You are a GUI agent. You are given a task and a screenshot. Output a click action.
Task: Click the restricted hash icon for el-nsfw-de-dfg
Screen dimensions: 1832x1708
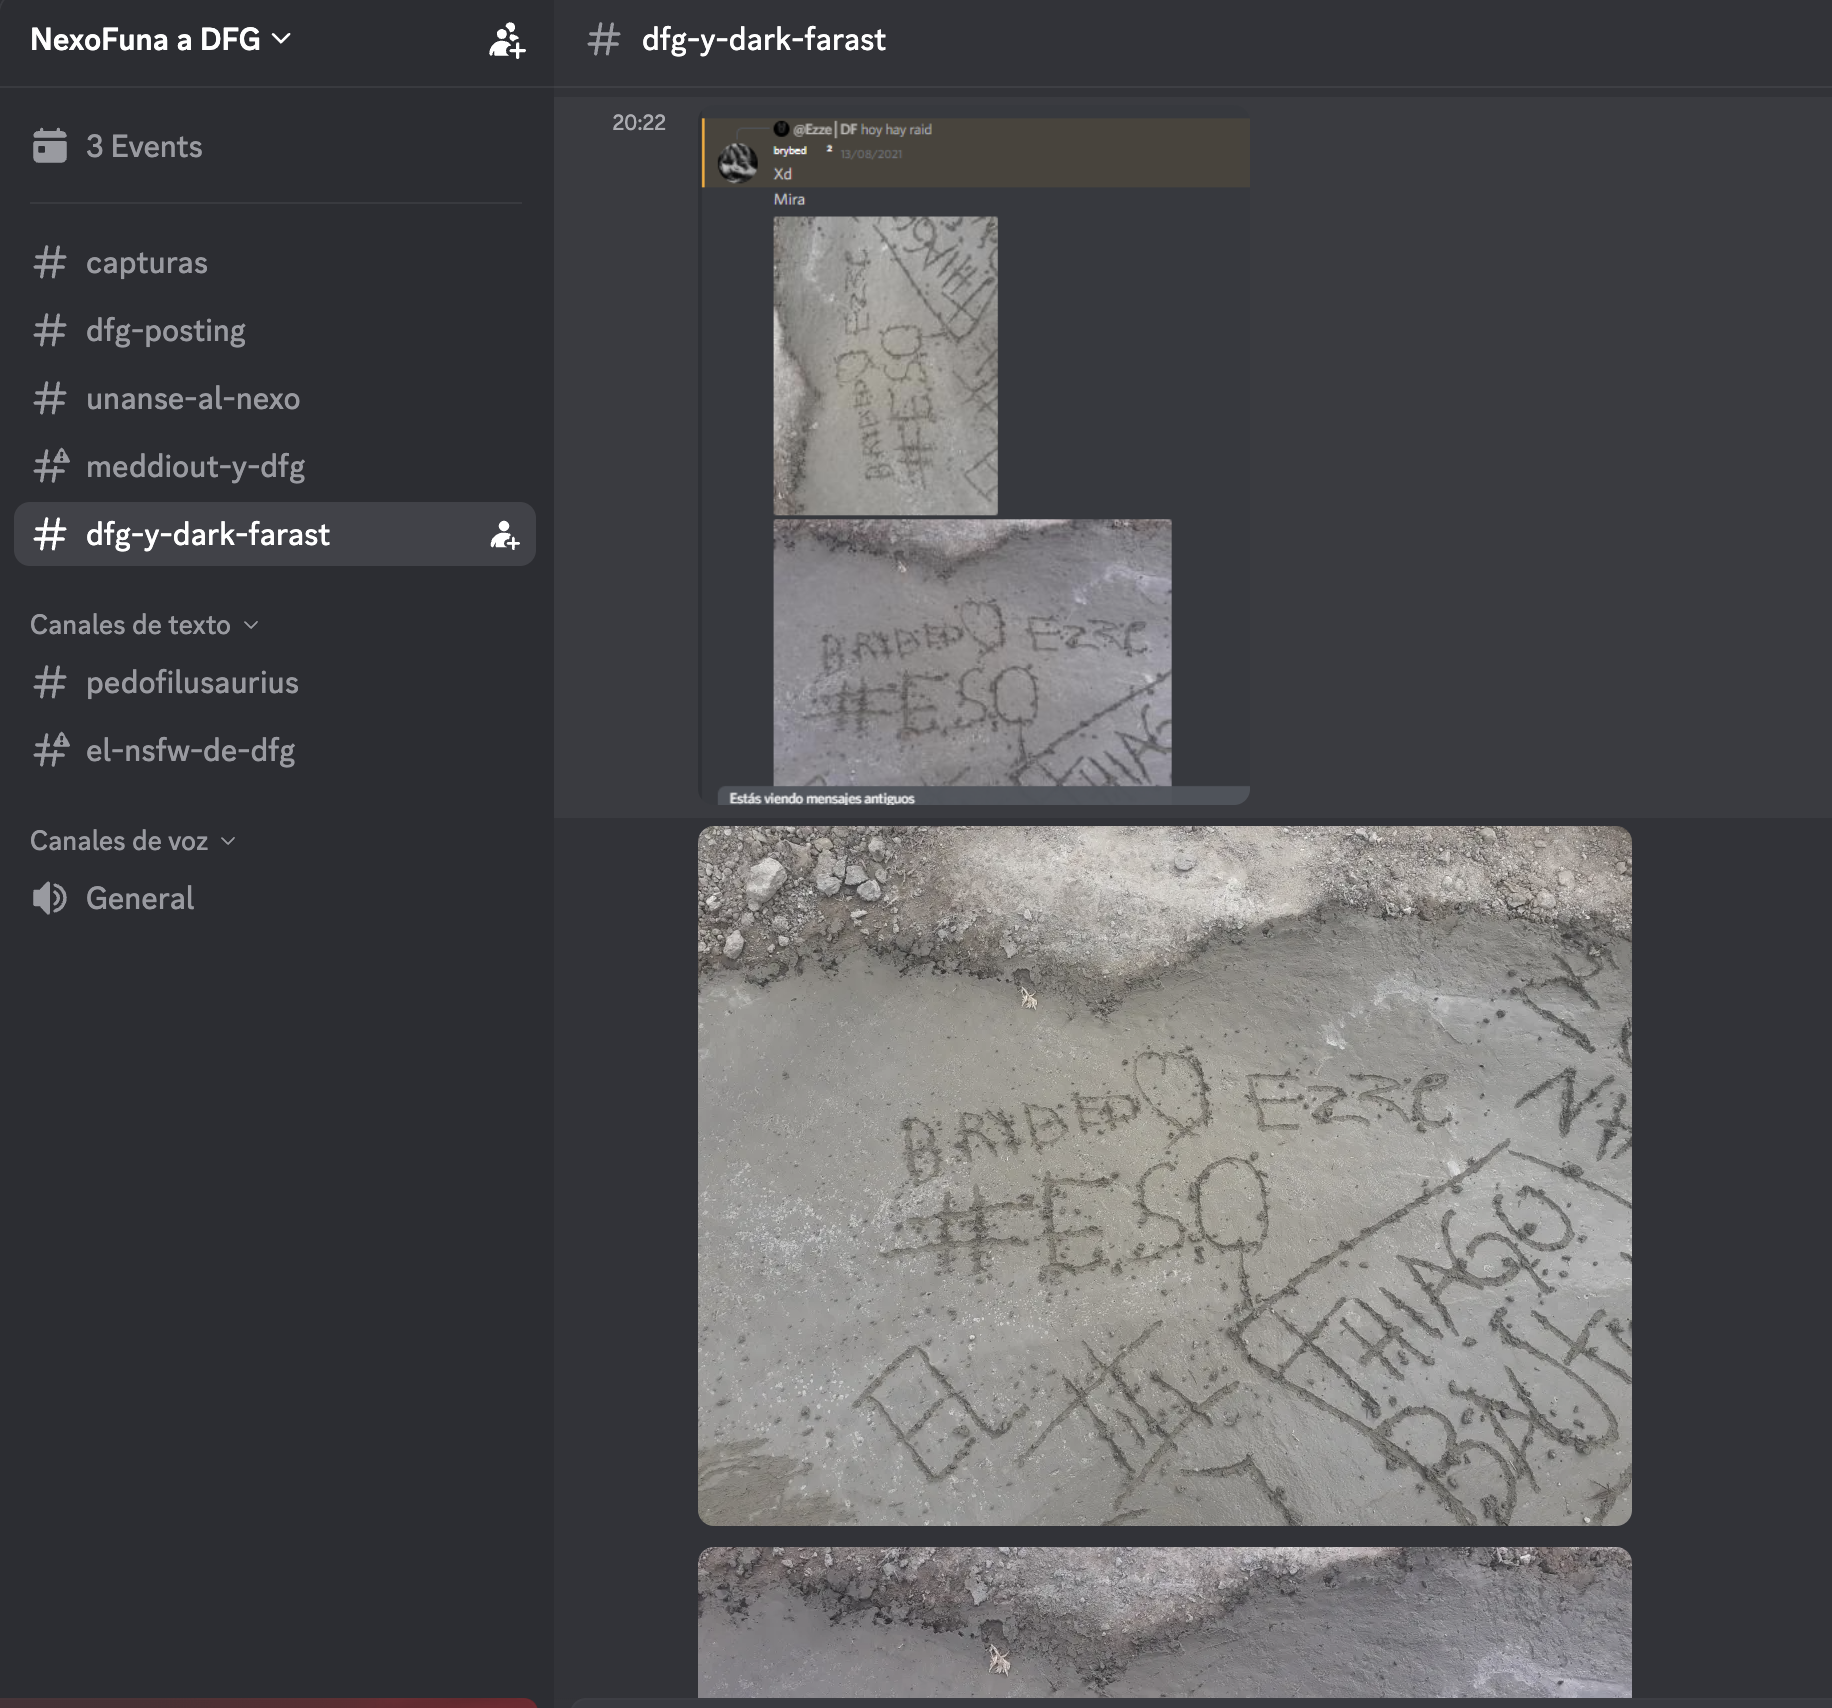pyautogui.click(x=49, y=750)
